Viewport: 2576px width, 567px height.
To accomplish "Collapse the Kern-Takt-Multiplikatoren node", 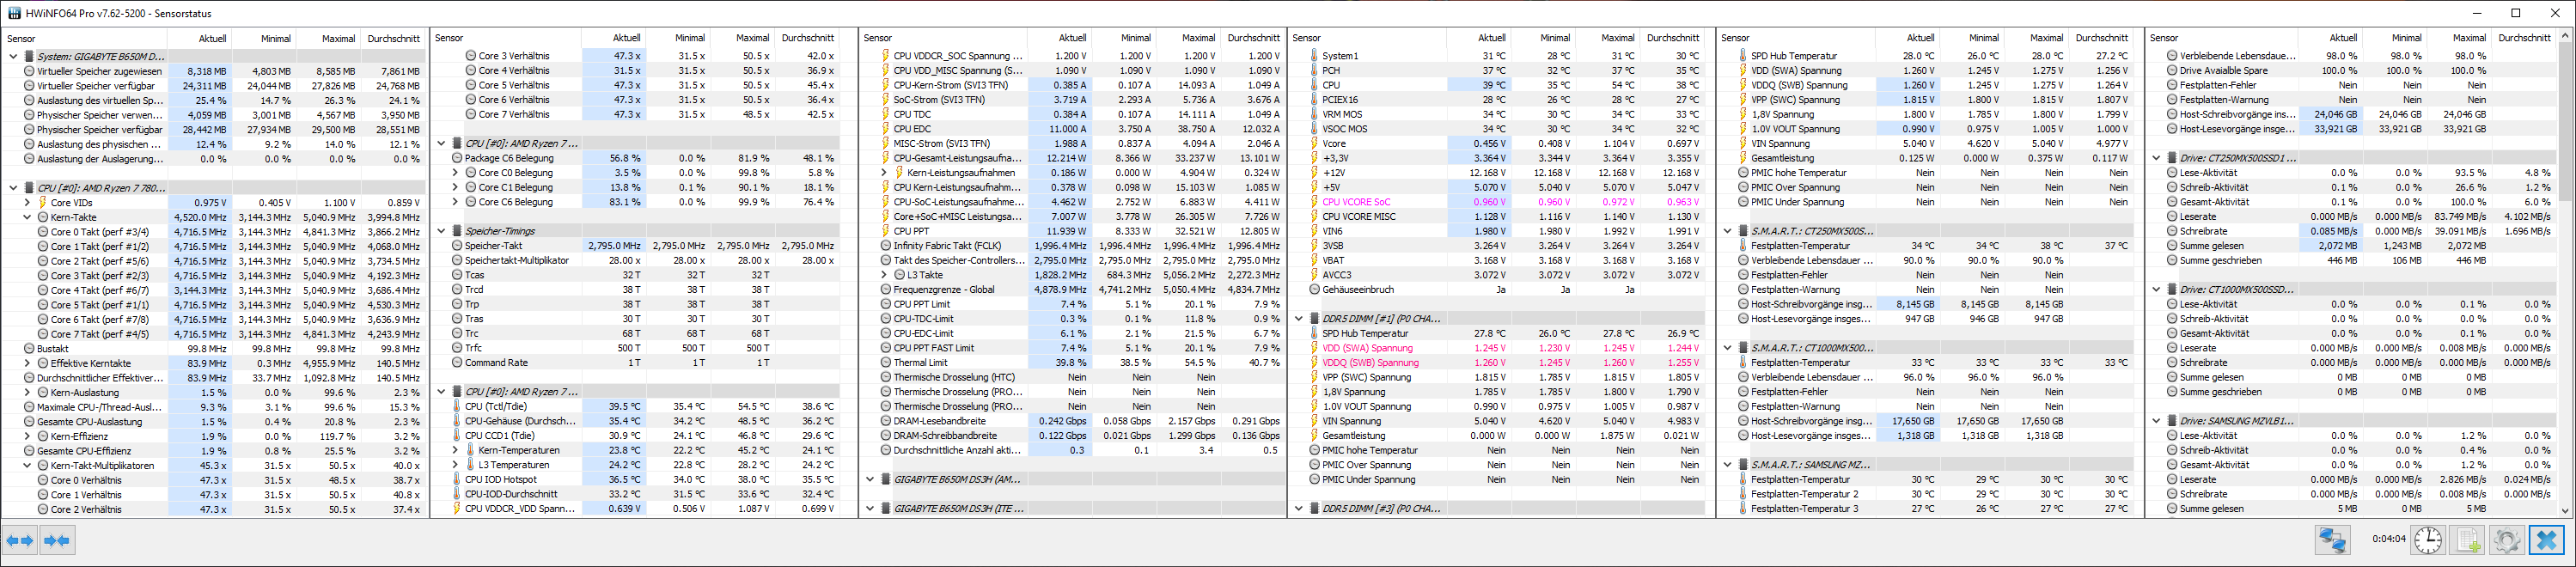I will pyautogui.click(x=27, y=465).
